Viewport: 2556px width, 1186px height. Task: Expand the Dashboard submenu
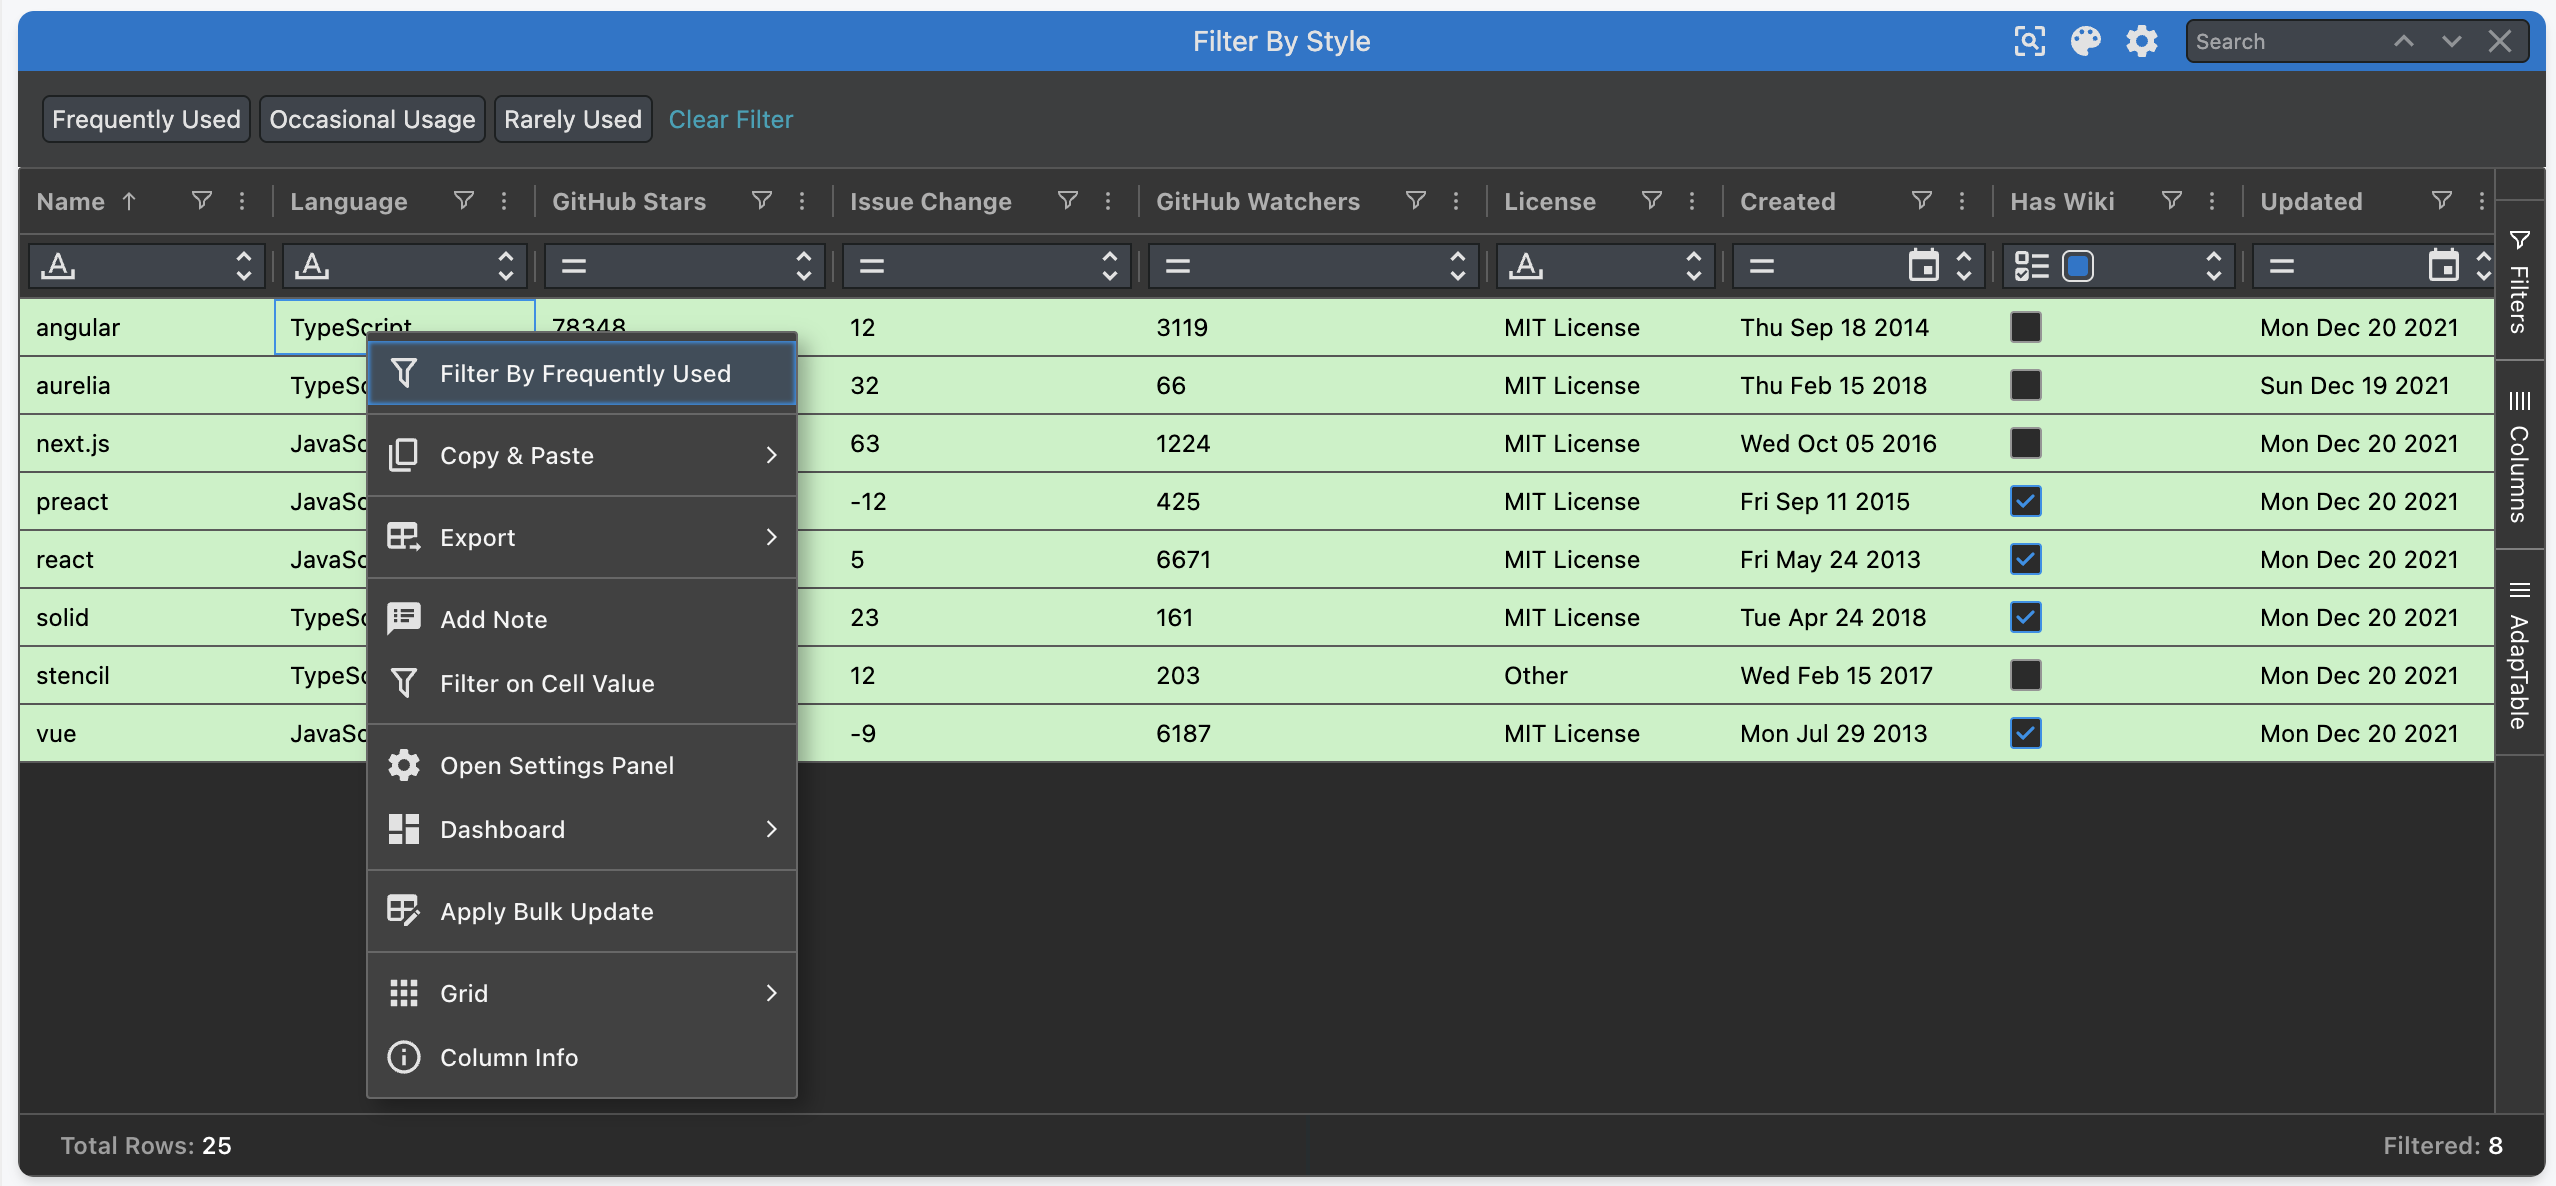[x=582, y=829]
